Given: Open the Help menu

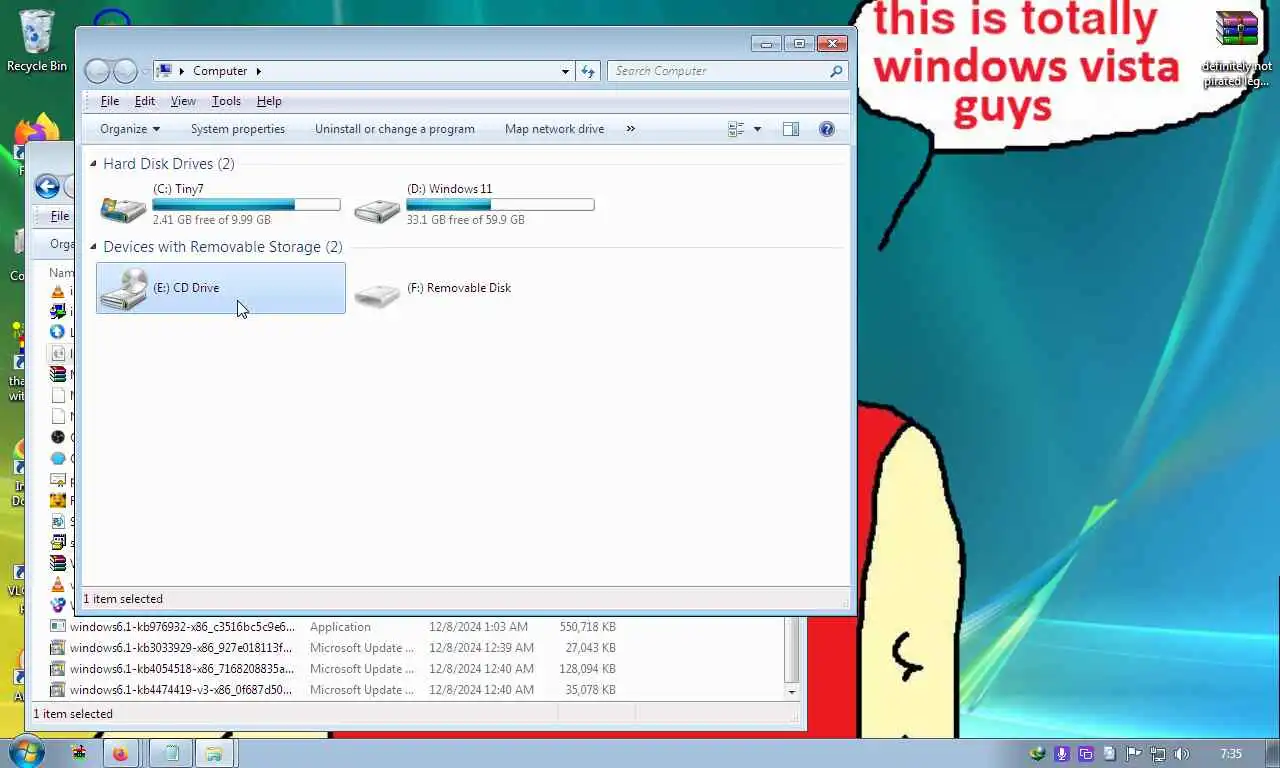Looking at the screenshot, I should [269, 101].
